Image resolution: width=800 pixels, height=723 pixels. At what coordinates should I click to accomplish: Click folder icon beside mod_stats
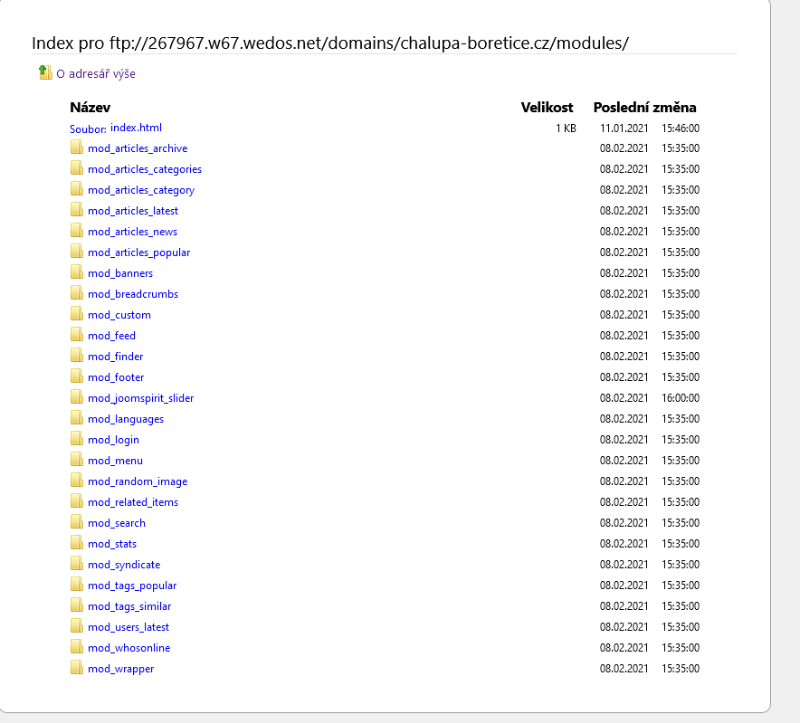click(77, 543)
